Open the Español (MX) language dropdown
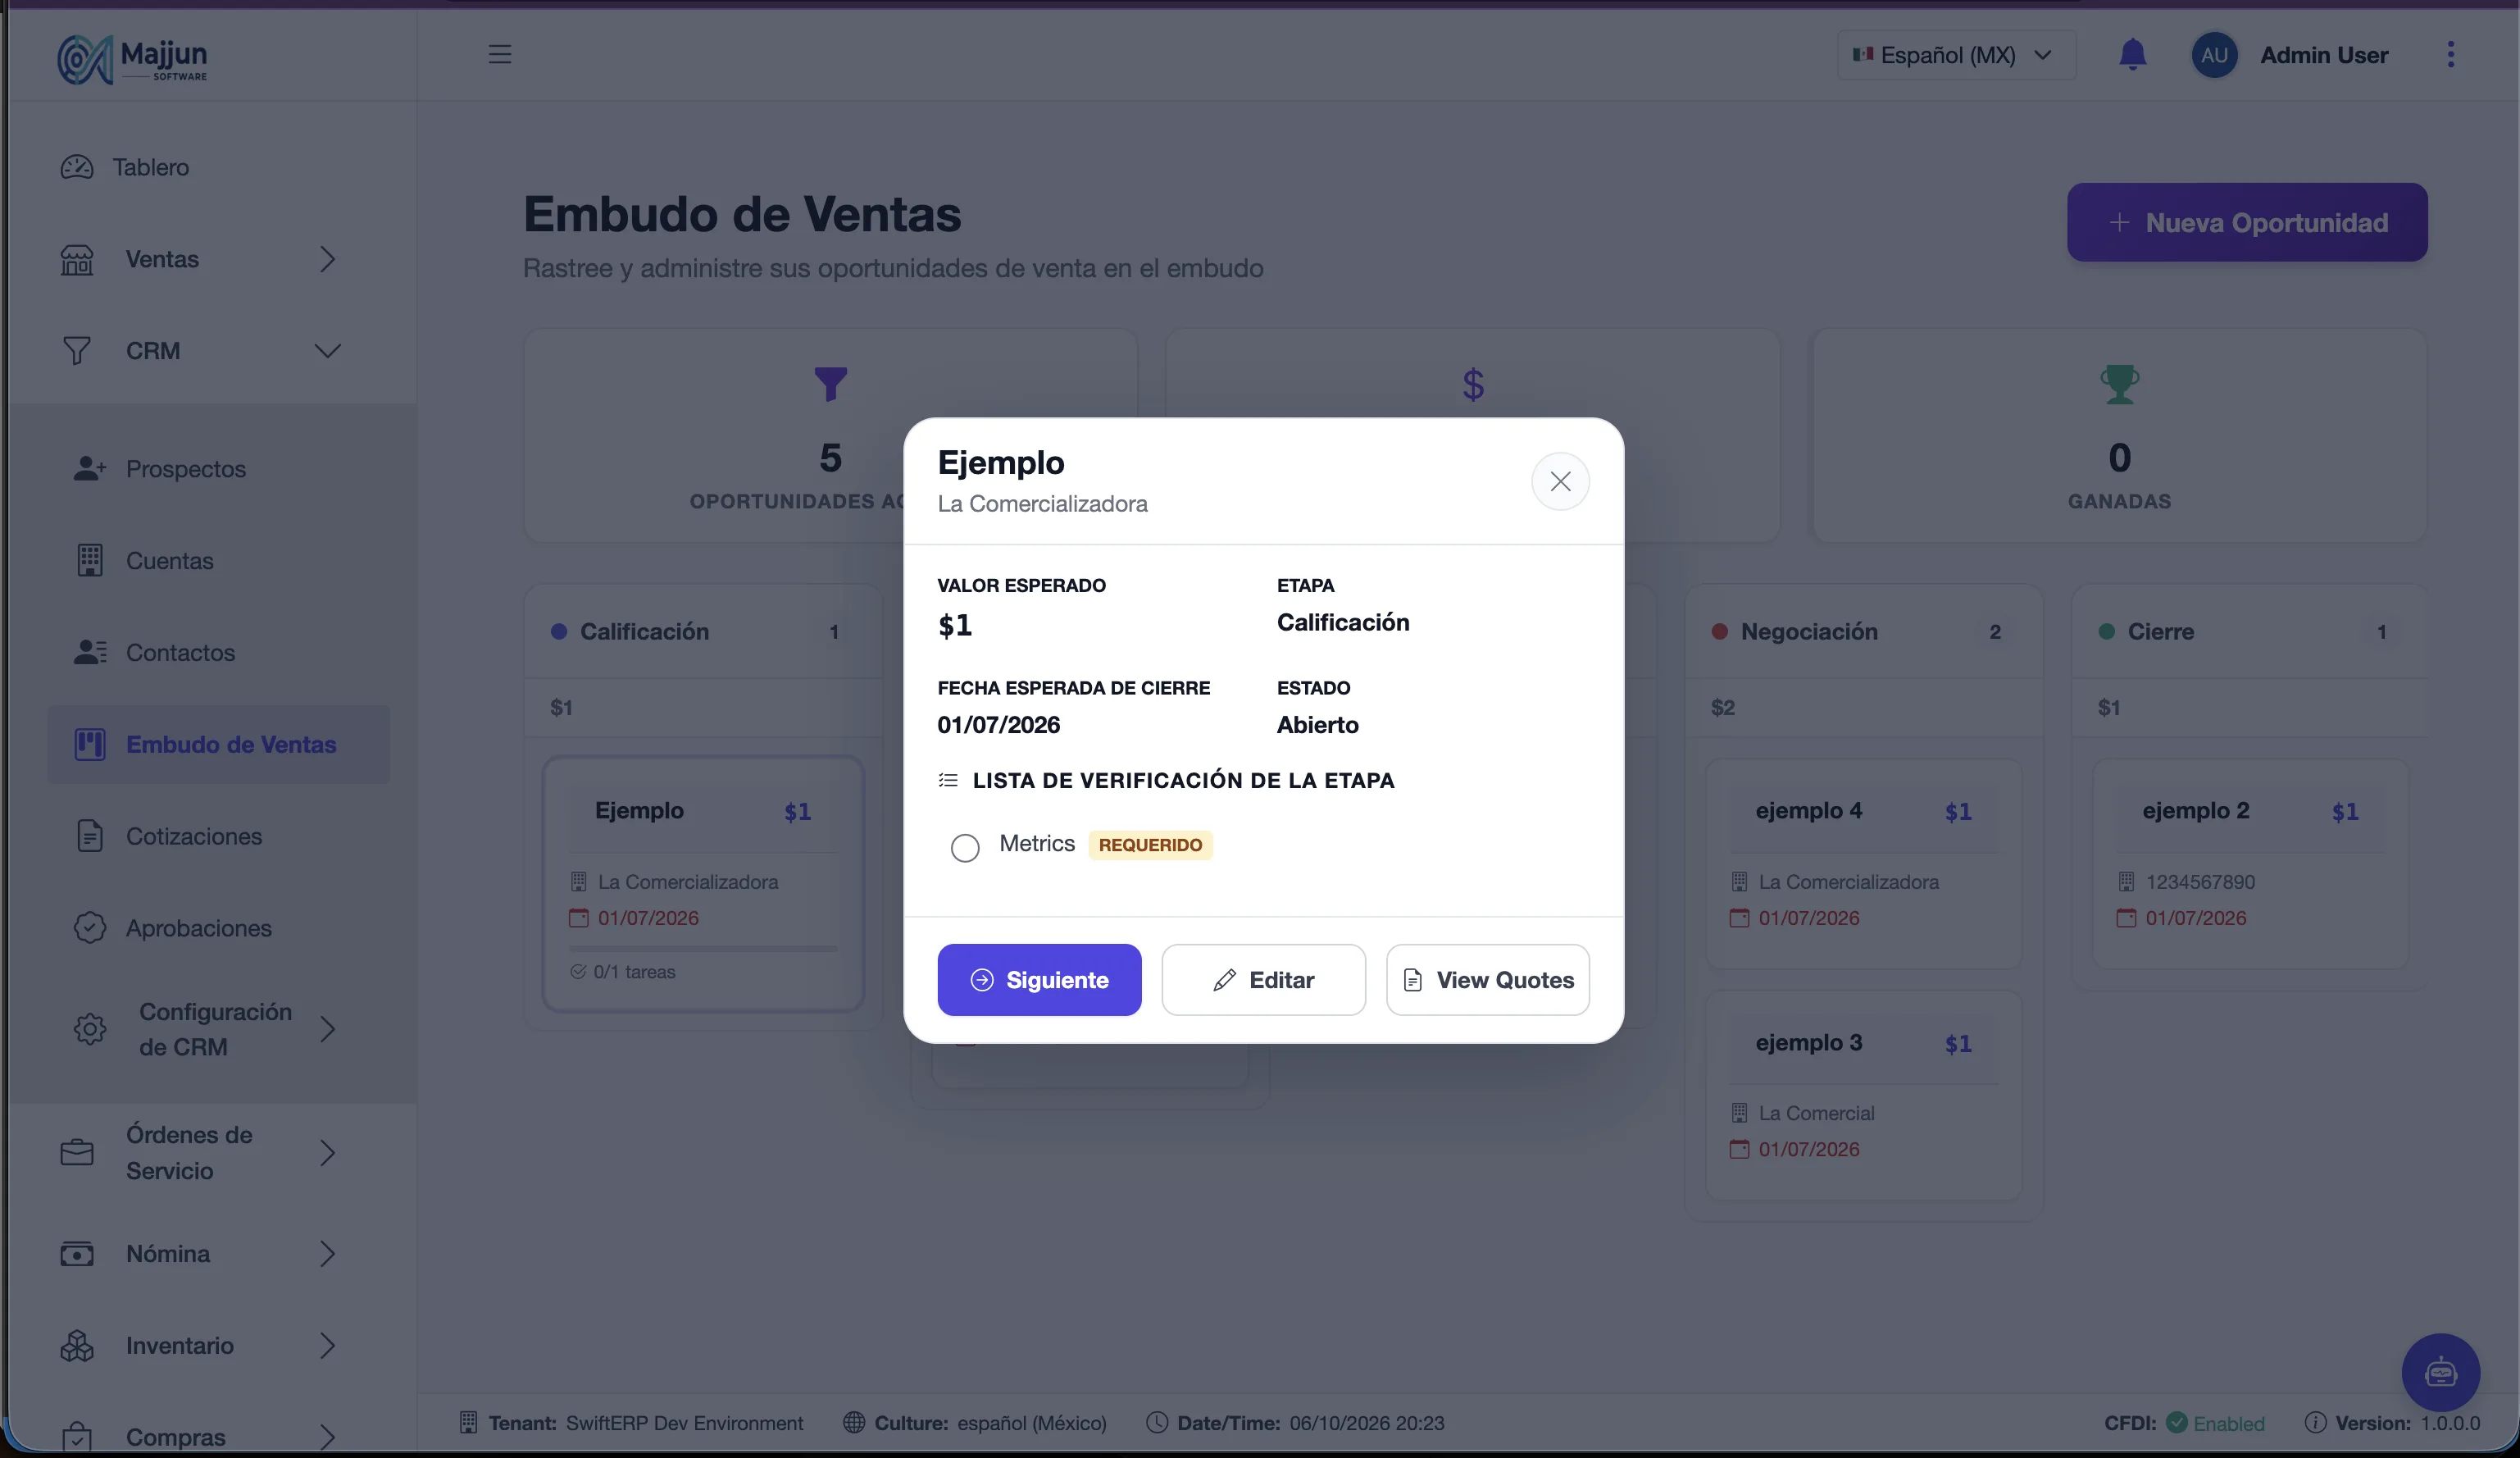Image resolution: width=2520 pixels, height=1458 pixels. coord(1956,55)
